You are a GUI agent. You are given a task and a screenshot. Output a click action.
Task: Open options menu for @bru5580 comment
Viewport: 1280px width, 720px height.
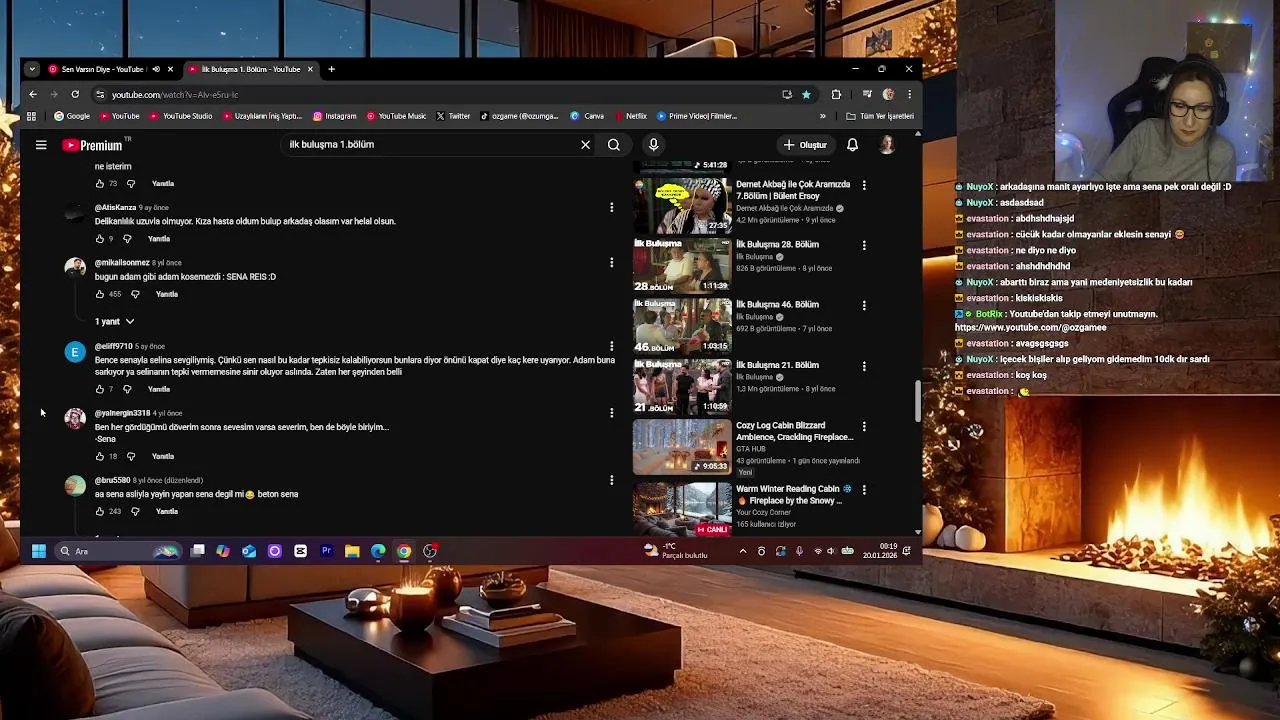pos(611,480)
